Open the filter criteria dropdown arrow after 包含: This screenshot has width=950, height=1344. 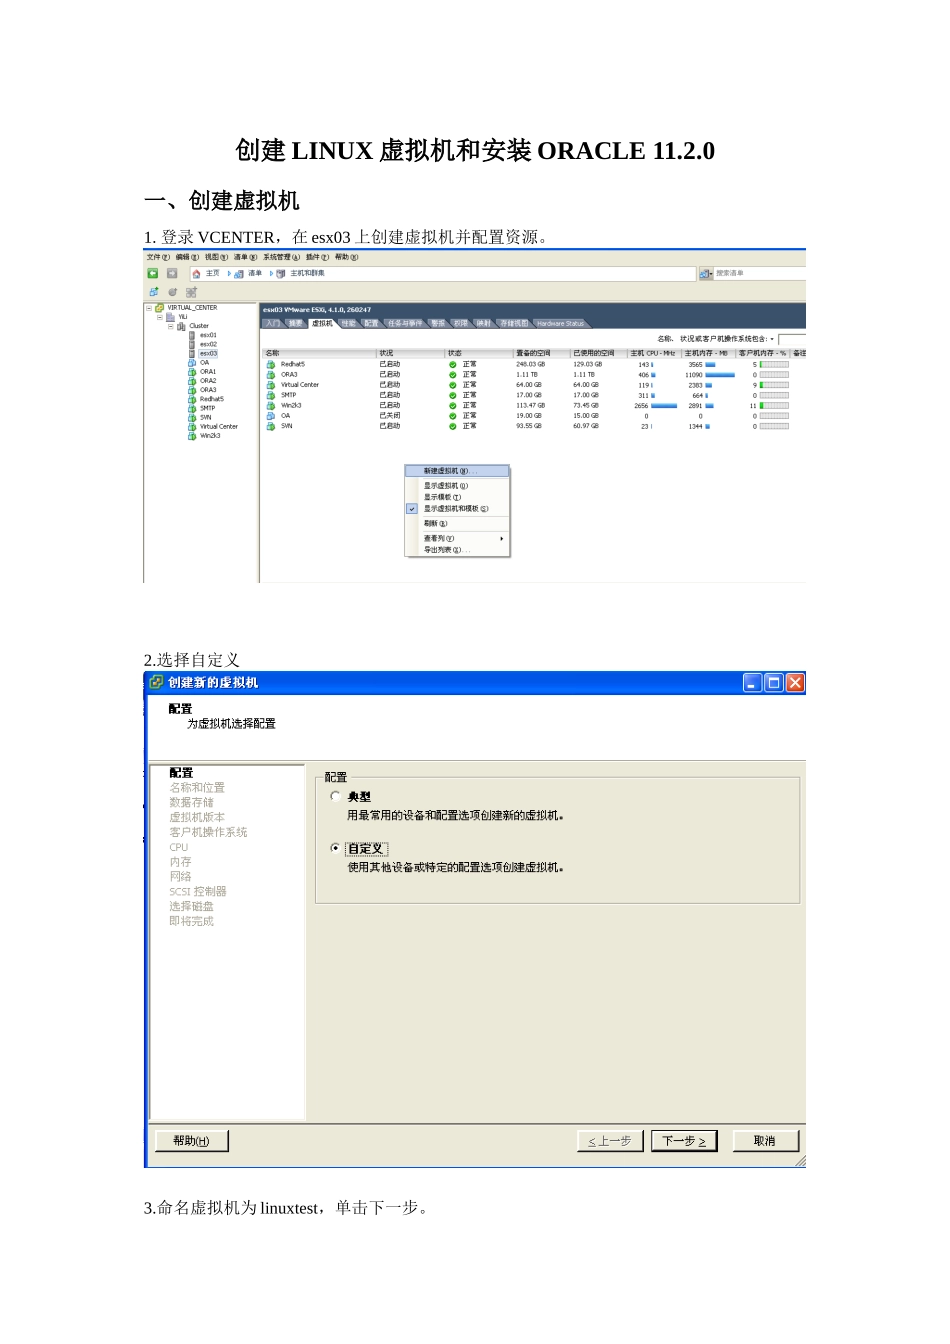(x=772, y=340)
